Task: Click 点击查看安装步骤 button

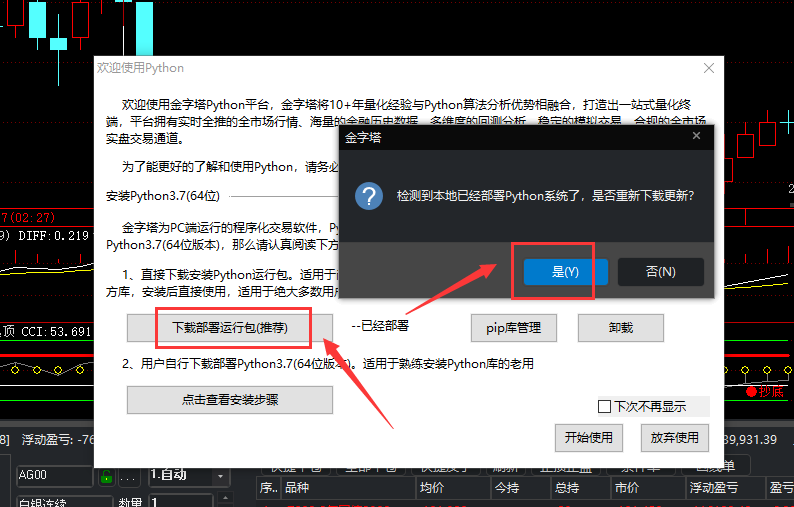Action: (230, 400)
